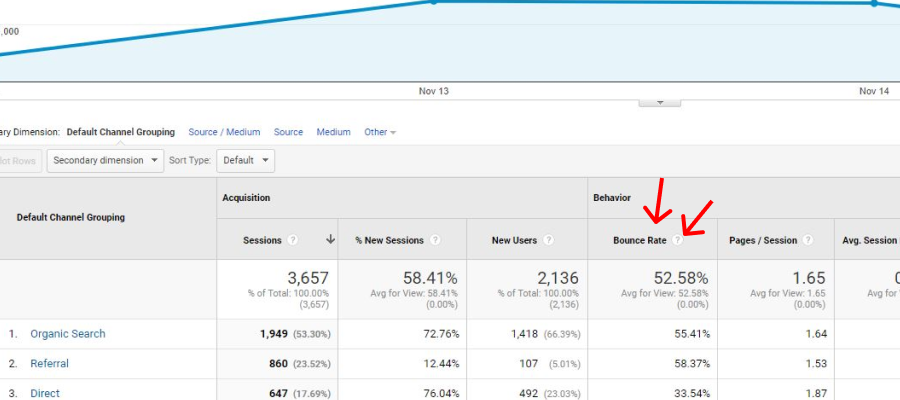This screenshot has height=400, width=900.
Task: Click Organic Search new users 1,418
Action: tap(524, 333)
